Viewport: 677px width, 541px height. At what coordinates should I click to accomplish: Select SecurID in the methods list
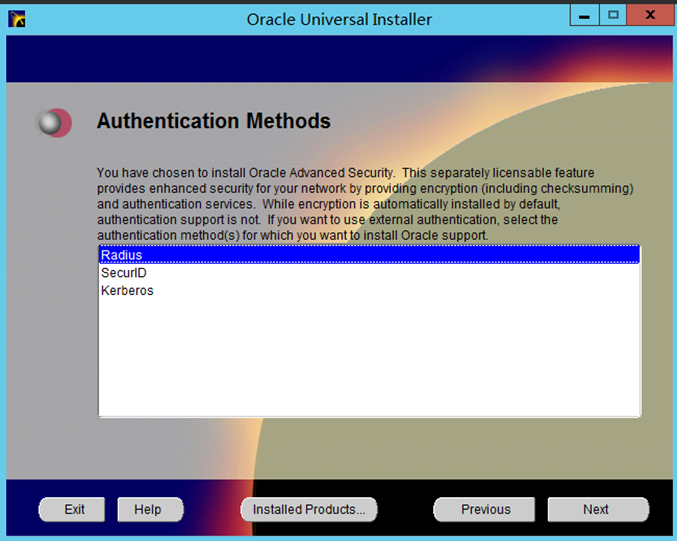coord(369,273)
